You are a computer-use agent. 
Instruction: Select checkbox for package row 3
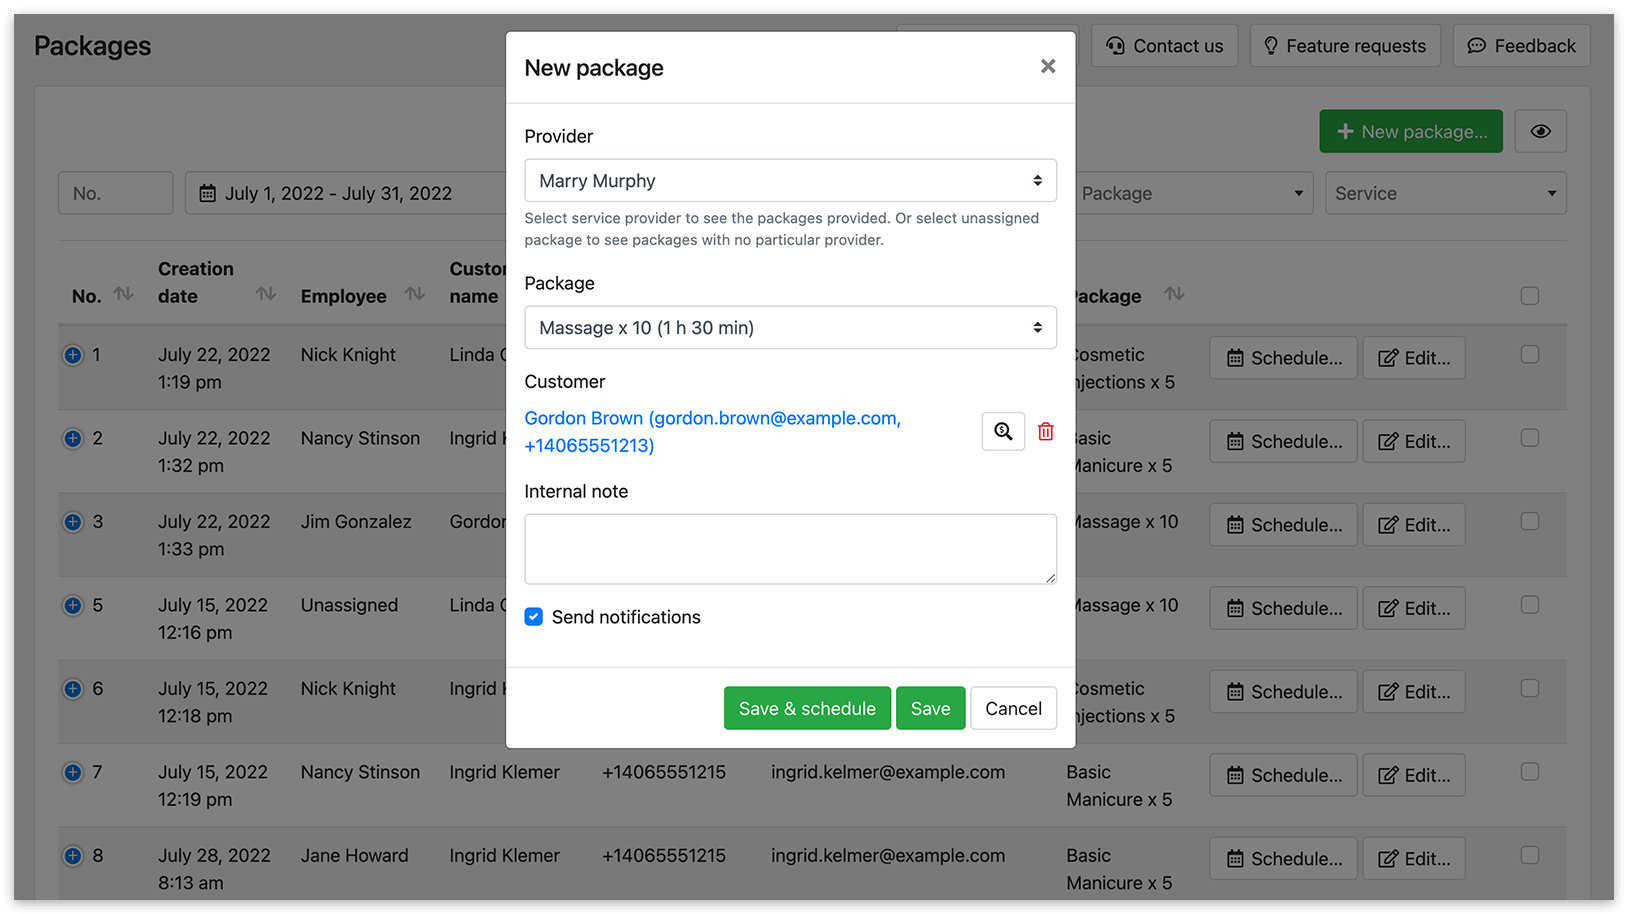pyautogui.click(x=1530, y=522)
